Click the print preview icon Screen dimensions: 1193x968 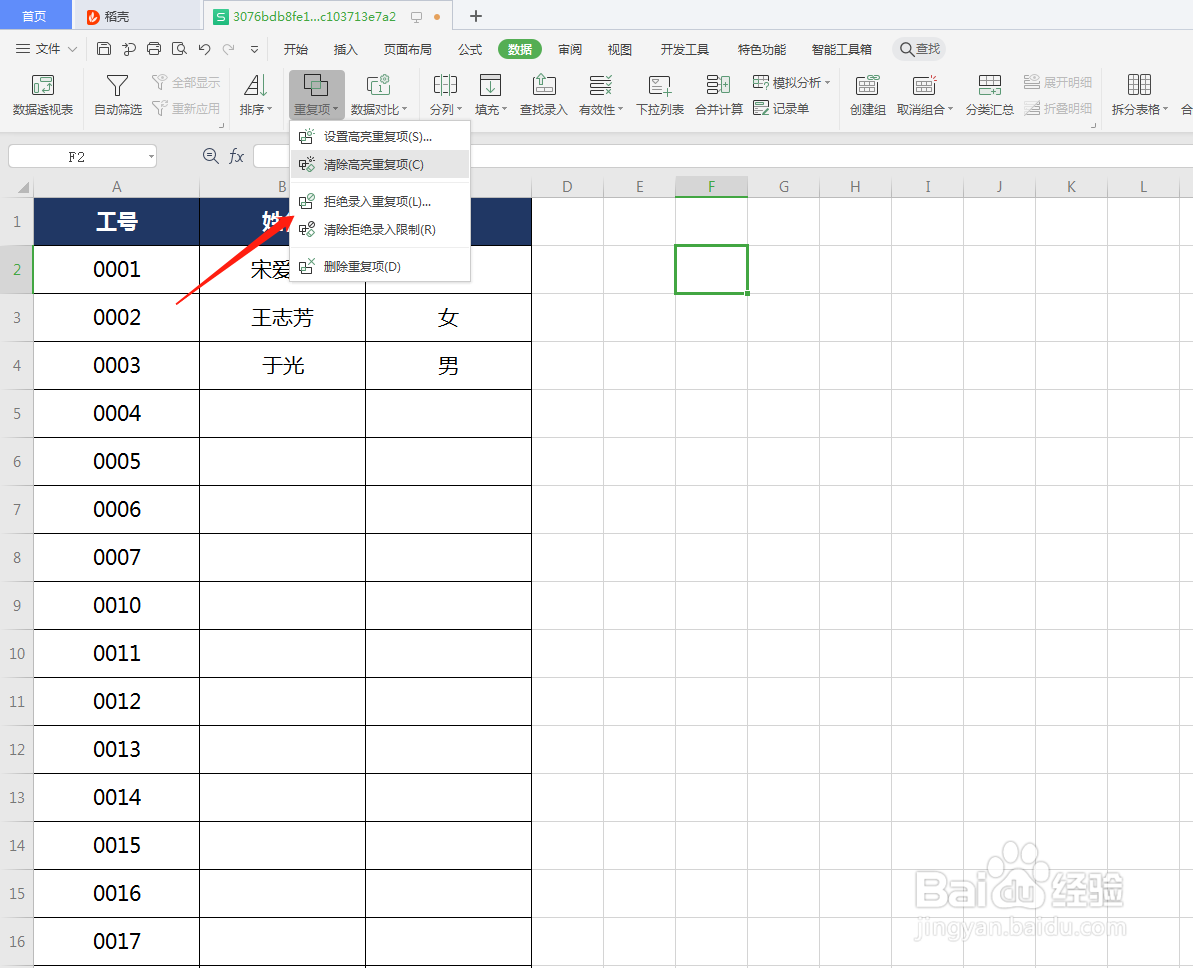click(x=179, y=49)
